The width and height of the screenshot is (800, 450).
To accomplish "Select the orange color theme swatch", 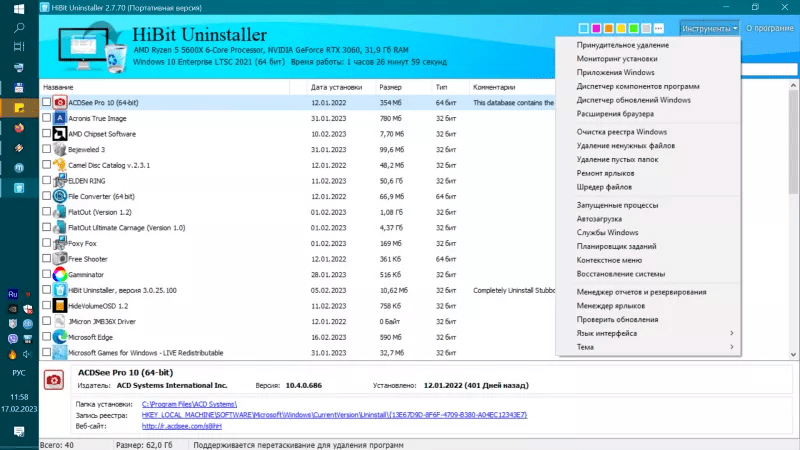I will pyautogui.click(x=609, y=29).
